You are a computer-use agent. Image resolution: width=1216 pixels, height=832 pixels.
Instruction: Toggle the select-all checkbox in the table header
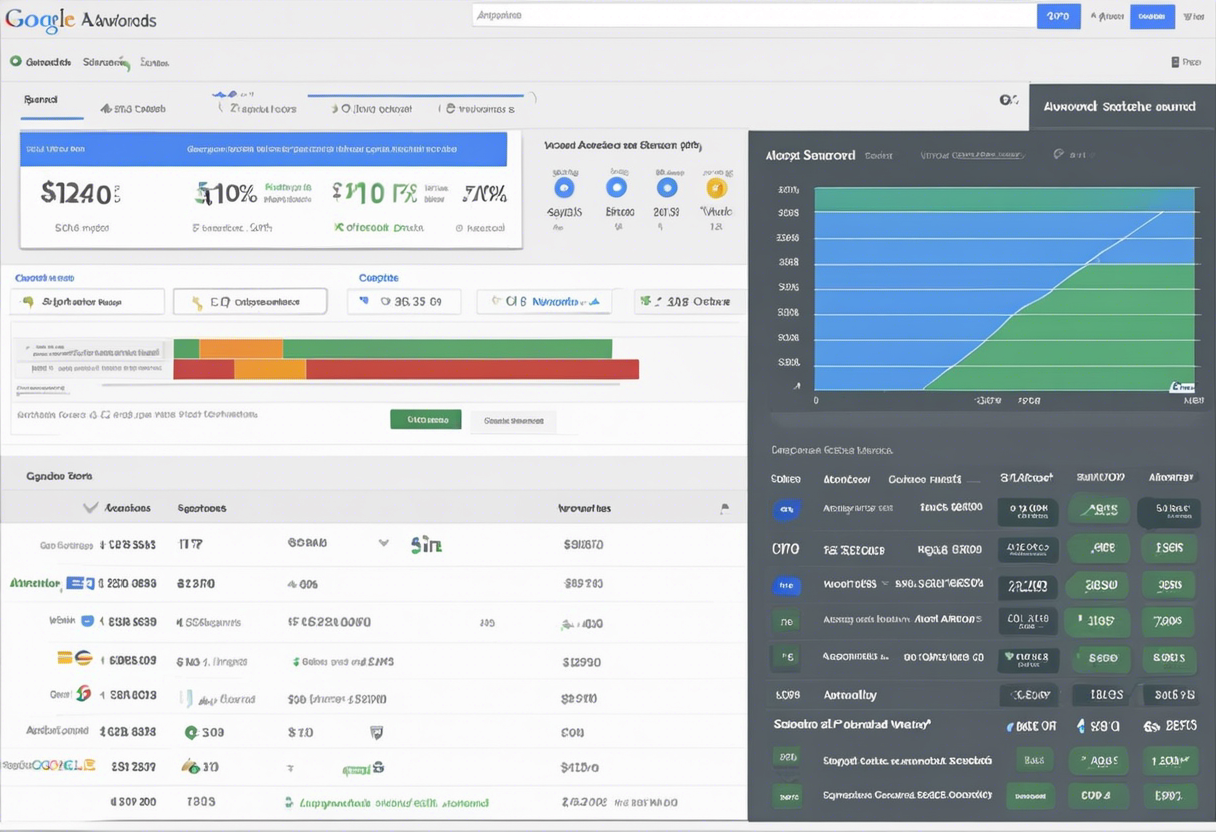(89, 509)
